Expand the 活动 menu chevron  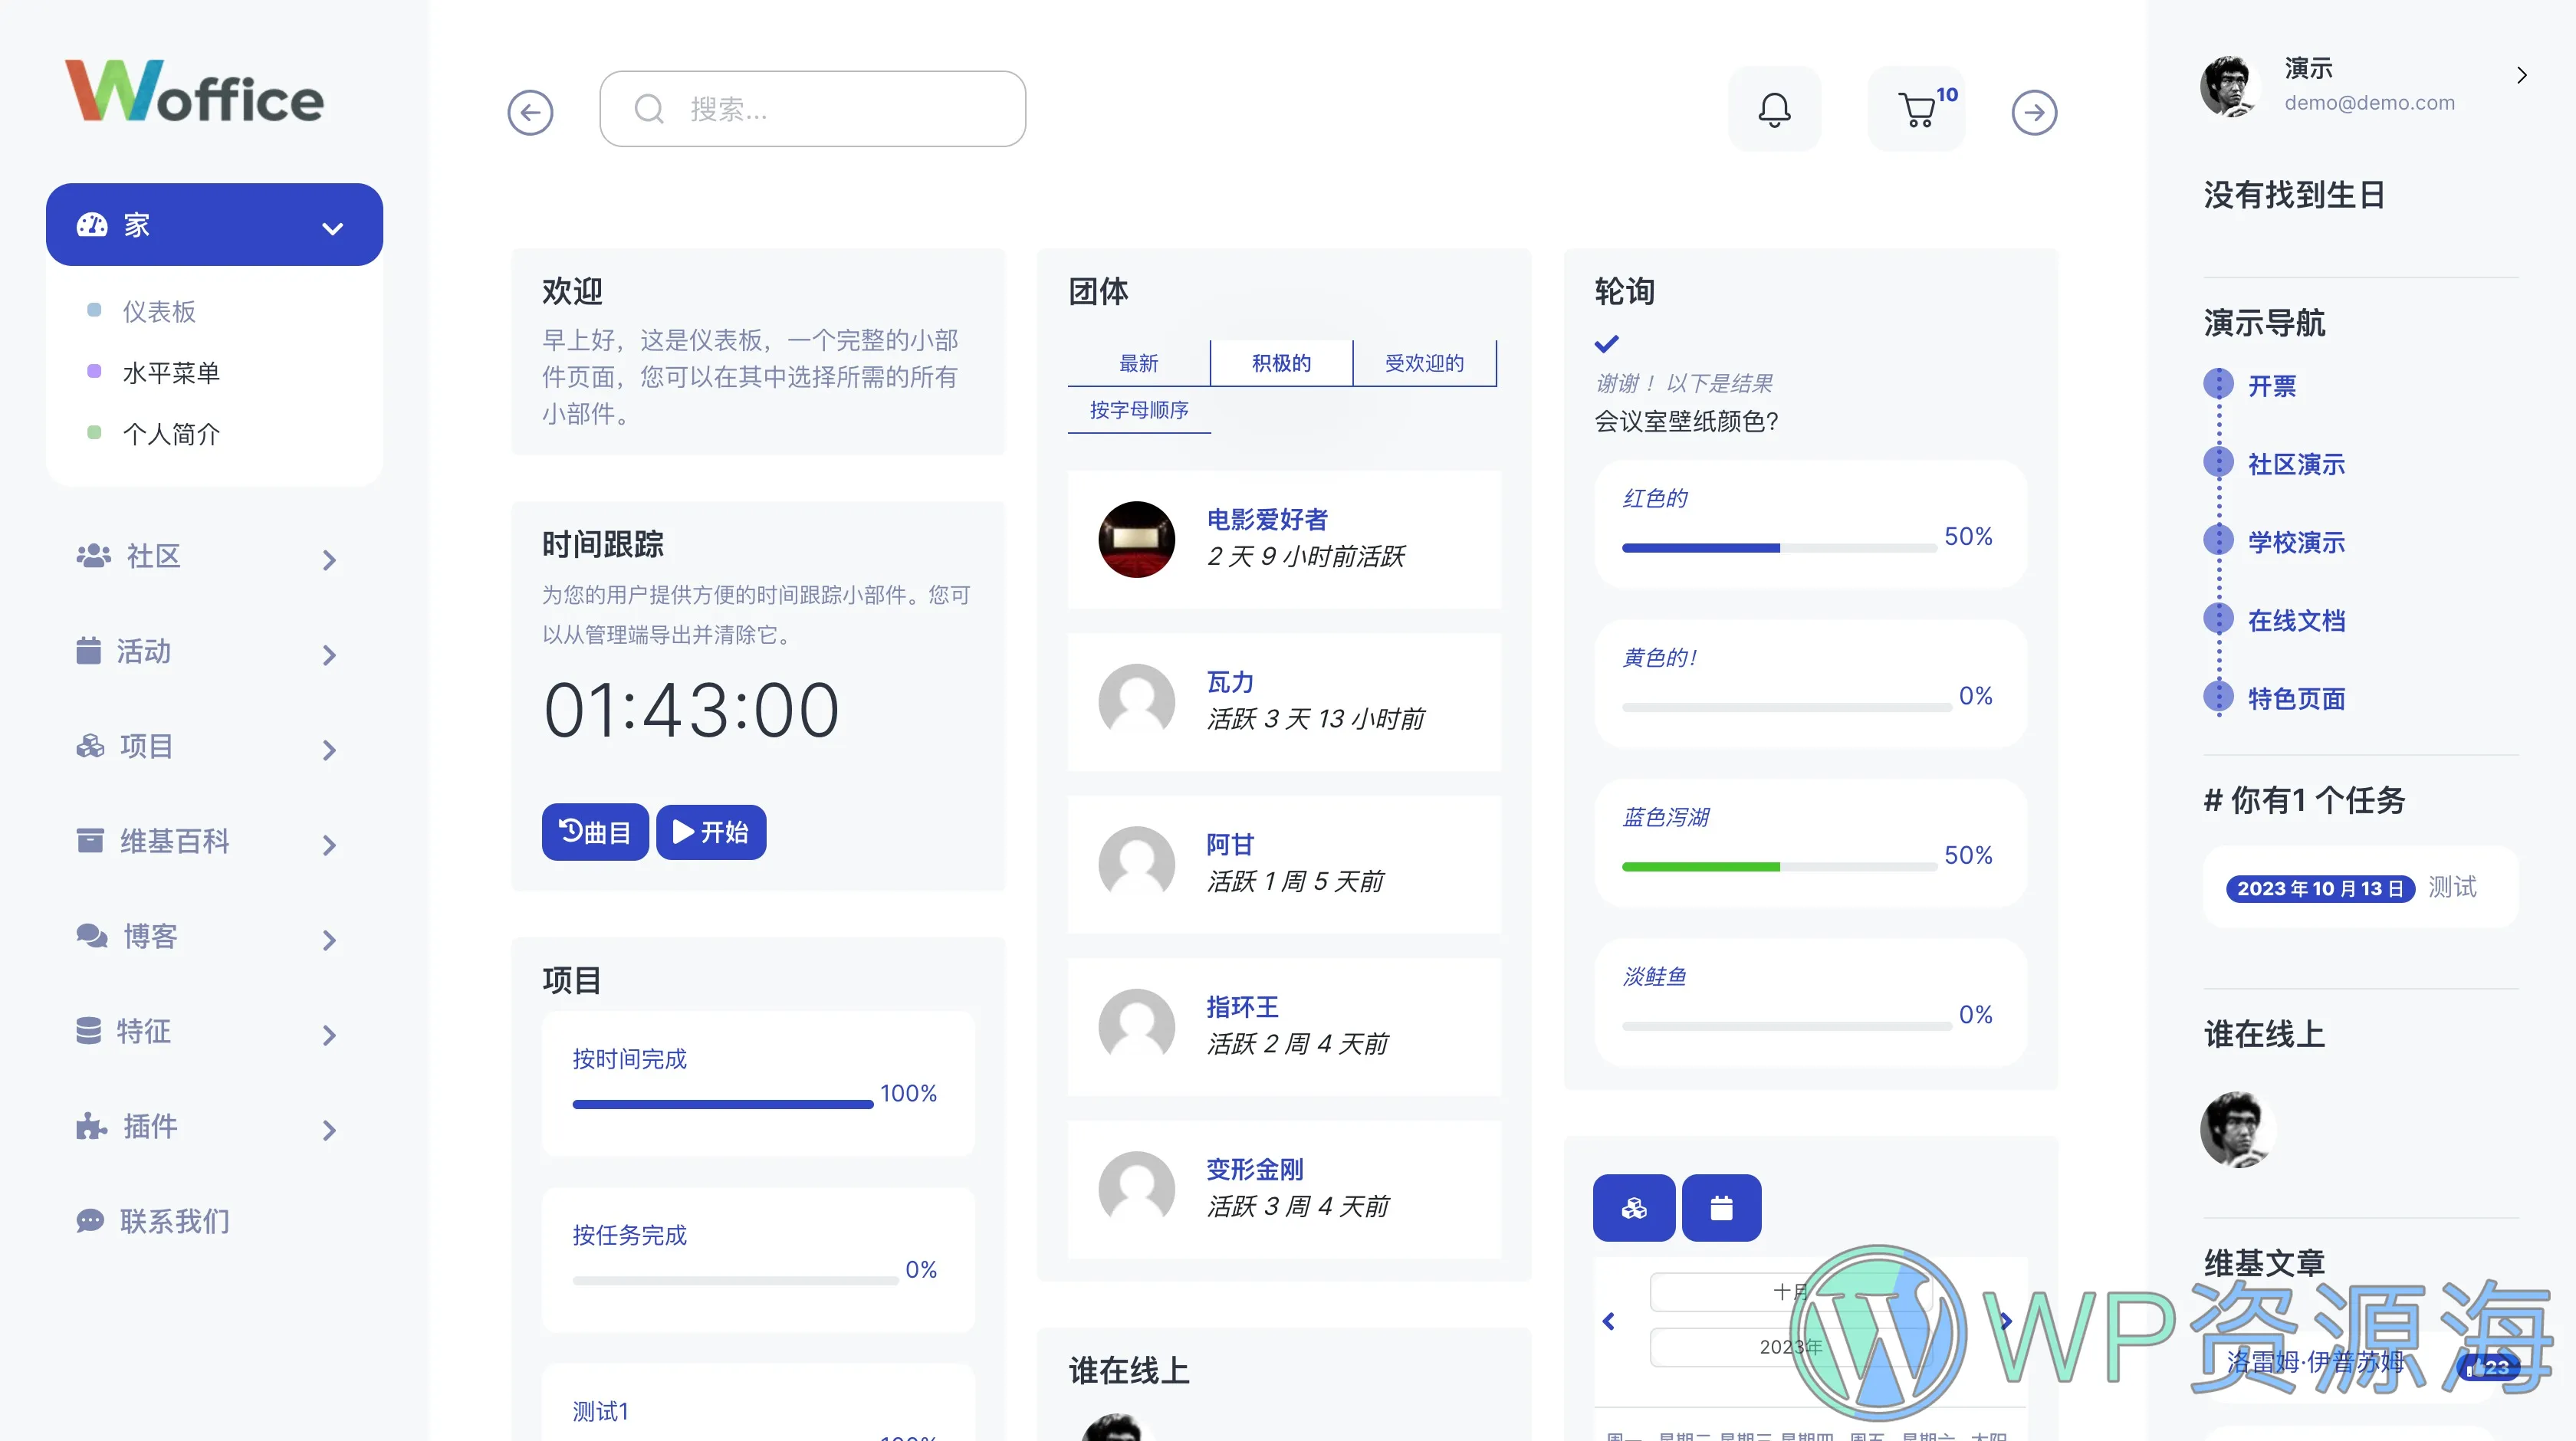(x=329, y=655)
